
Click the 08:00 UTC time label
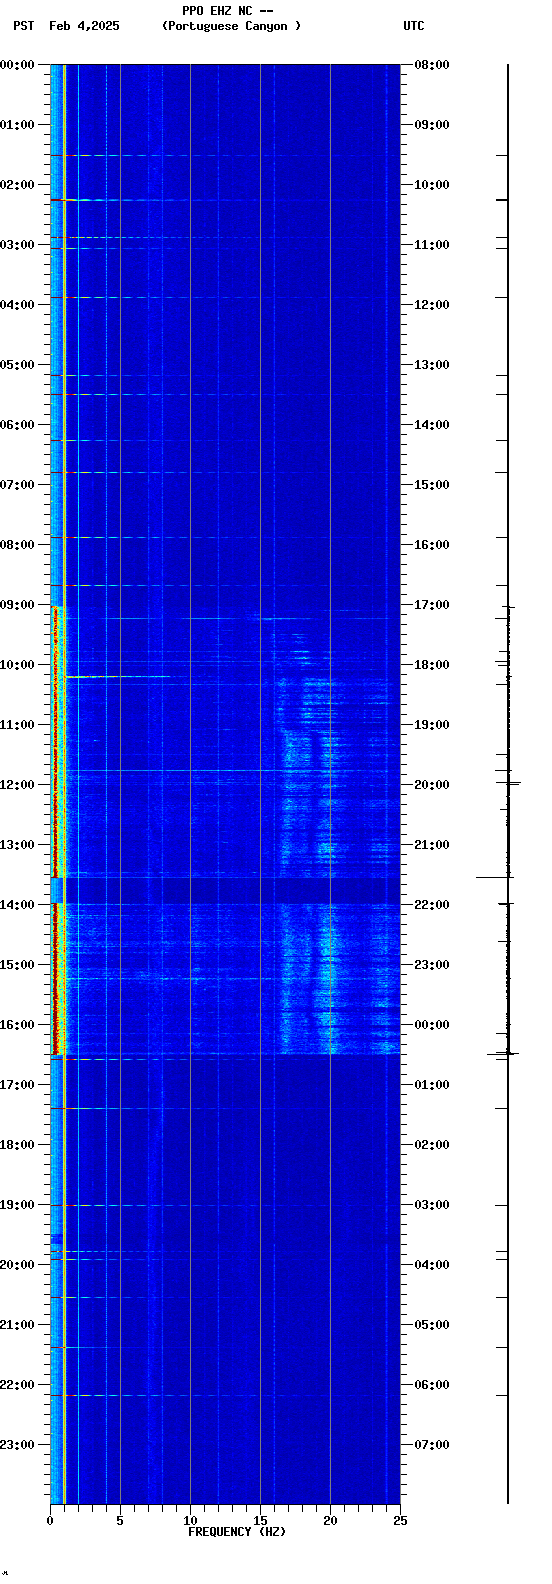pos(432,65)
